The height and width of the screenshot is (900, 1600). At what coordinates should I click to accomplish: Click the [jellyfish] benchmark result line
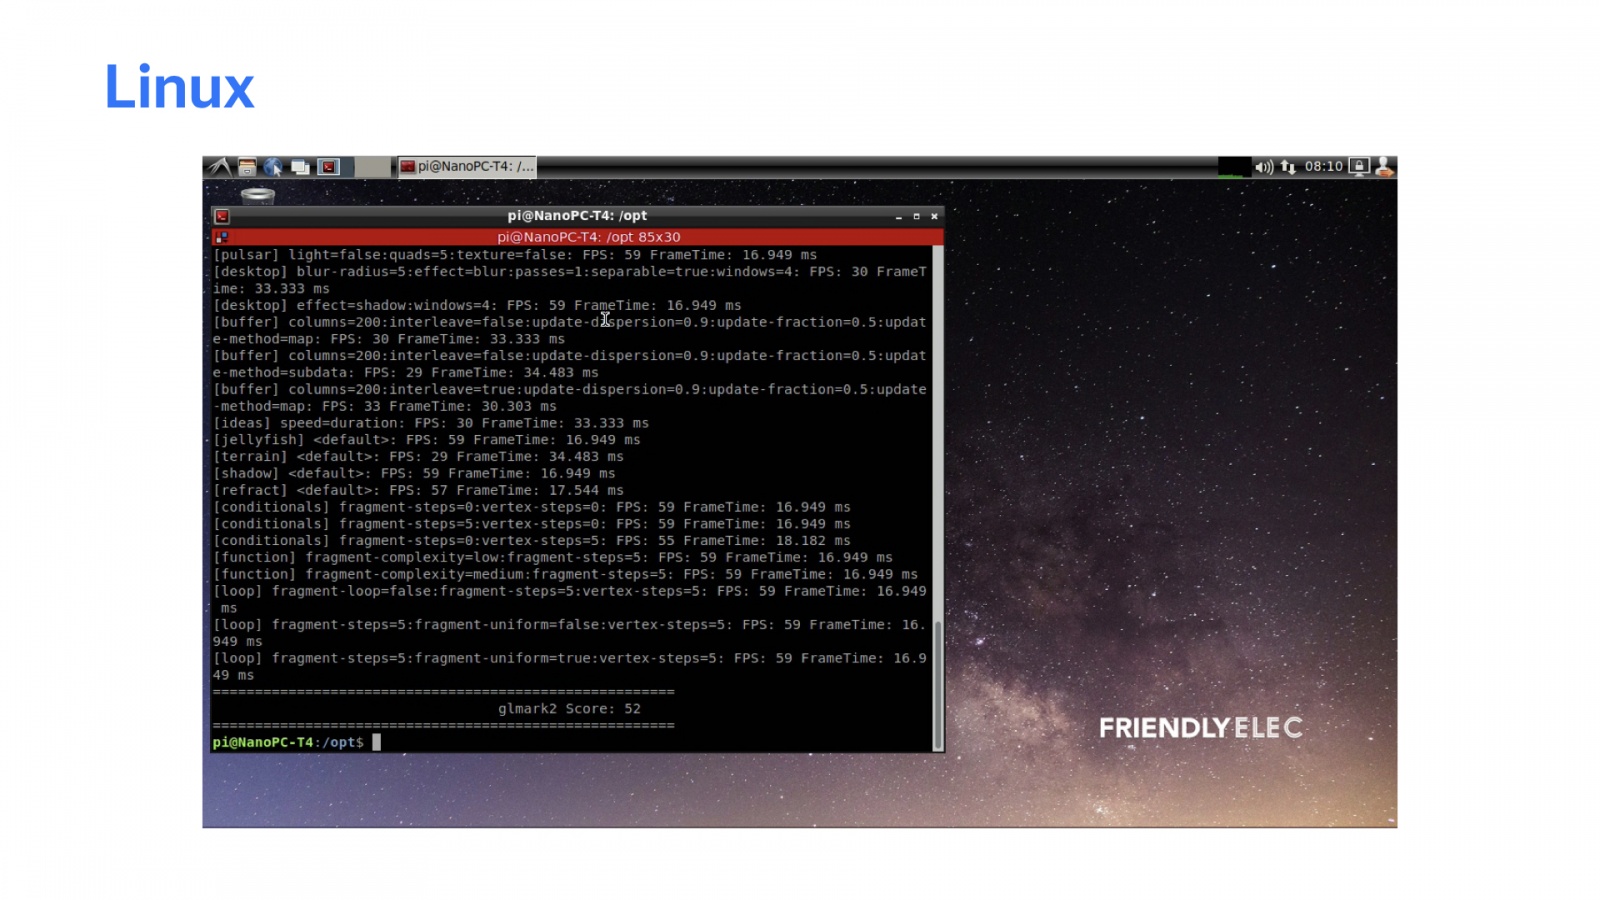click(x=427, y=440)
